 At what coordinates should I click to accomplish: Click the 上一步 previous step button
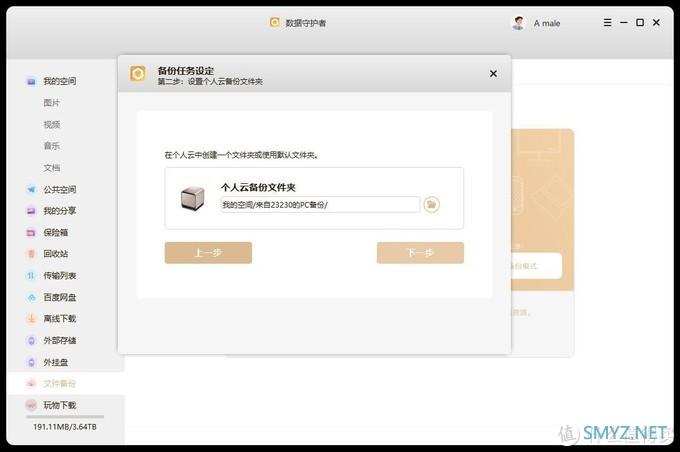point(208,253)
